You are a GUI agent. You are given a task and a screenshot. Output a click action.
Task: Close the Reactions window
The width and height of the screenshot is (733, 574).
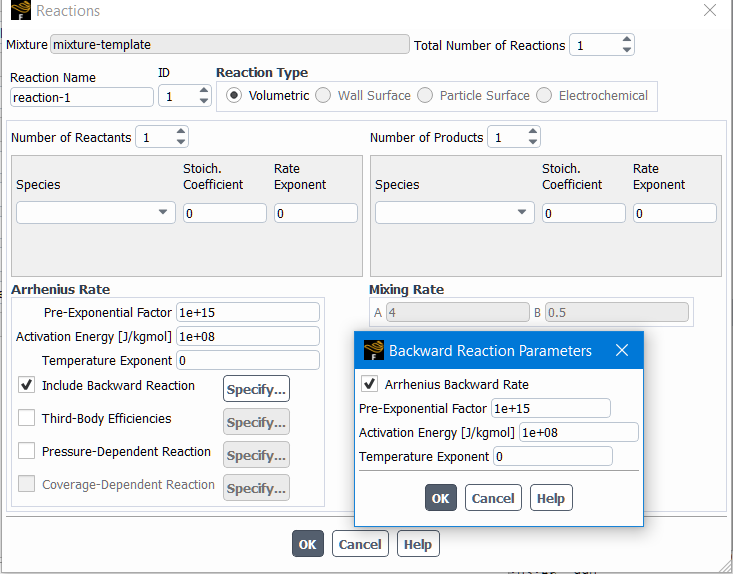coord(710,10)
